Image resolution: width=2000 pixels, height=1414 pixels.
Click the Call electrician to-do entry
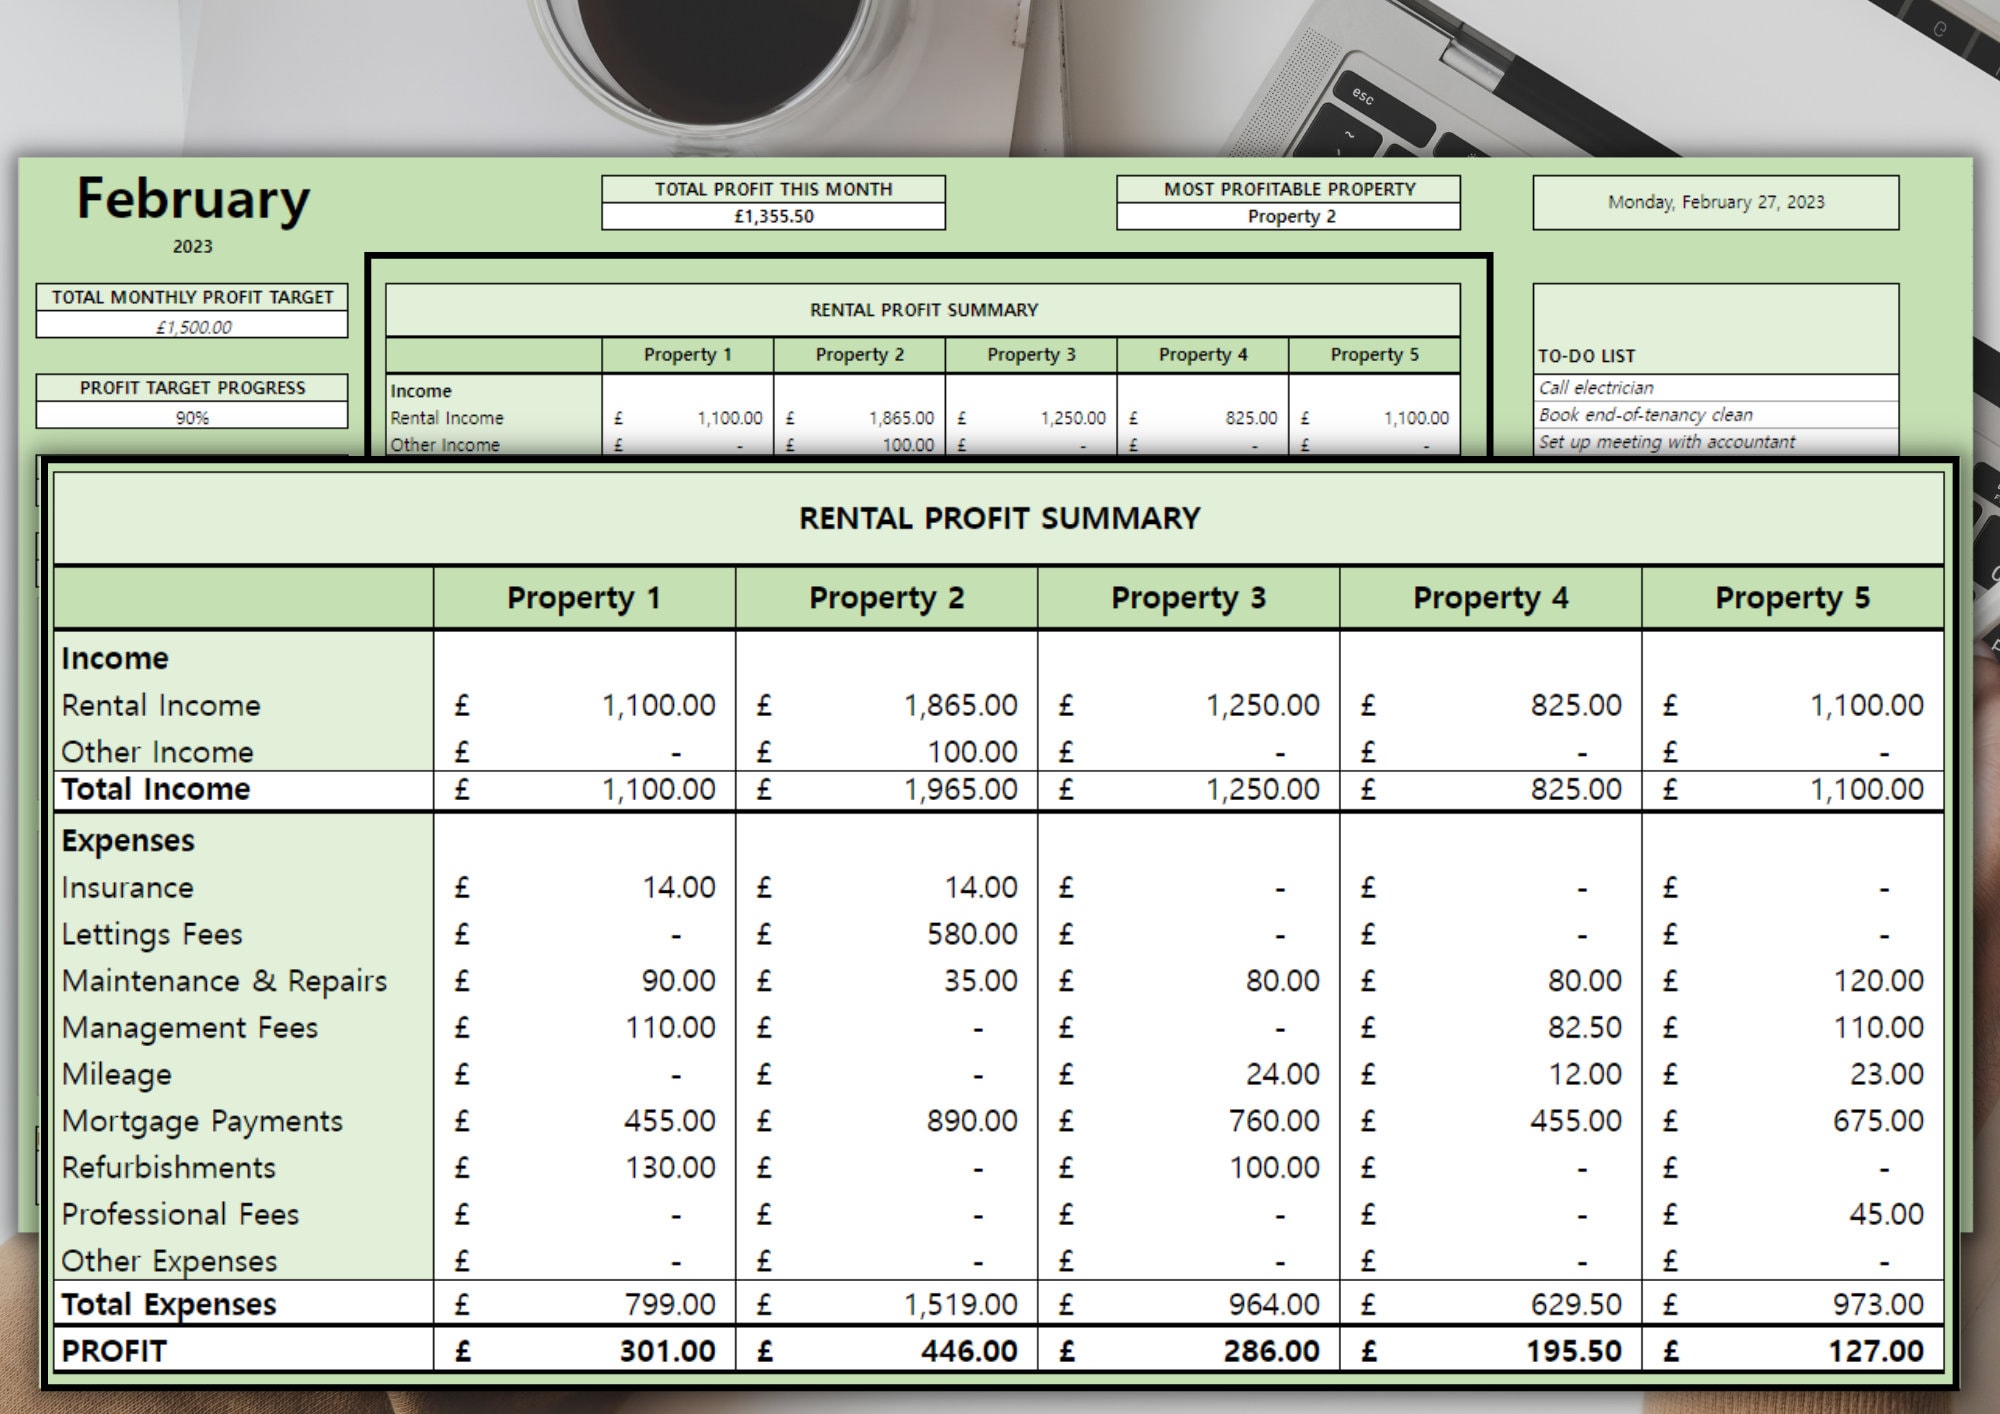click(1596, 387)
